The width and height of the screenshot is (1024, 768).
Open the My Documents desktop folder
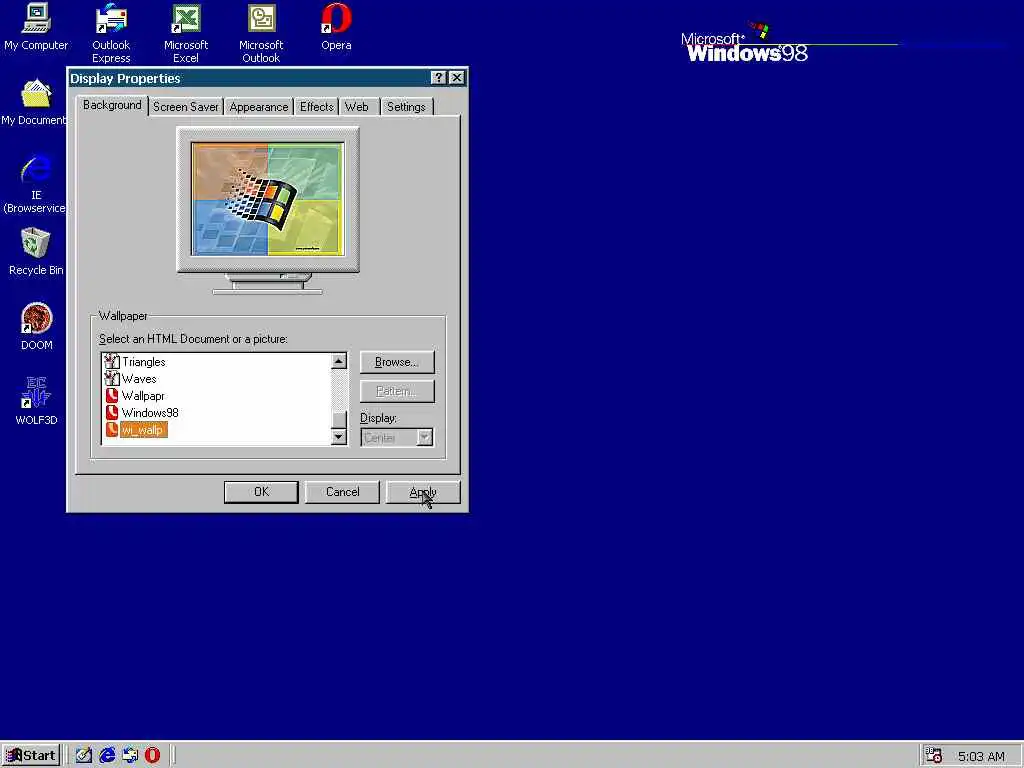(x=34, y=102)
